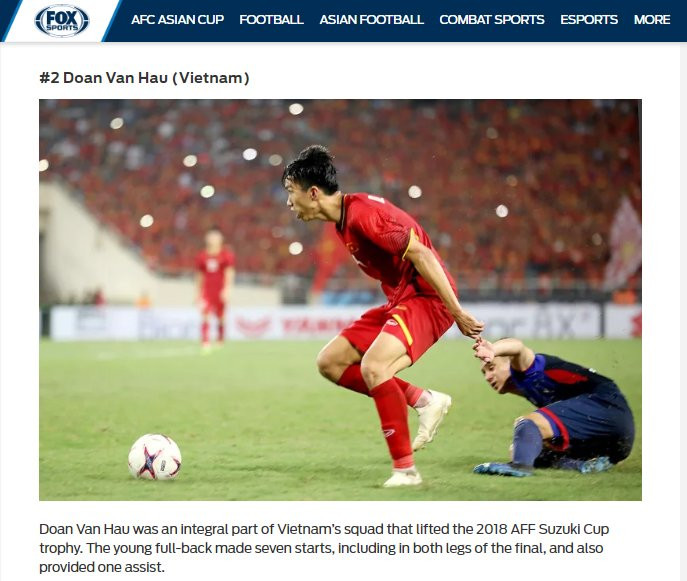
Task: Go to the Football section
Action: pyautogui.click(x=271, y=20)
